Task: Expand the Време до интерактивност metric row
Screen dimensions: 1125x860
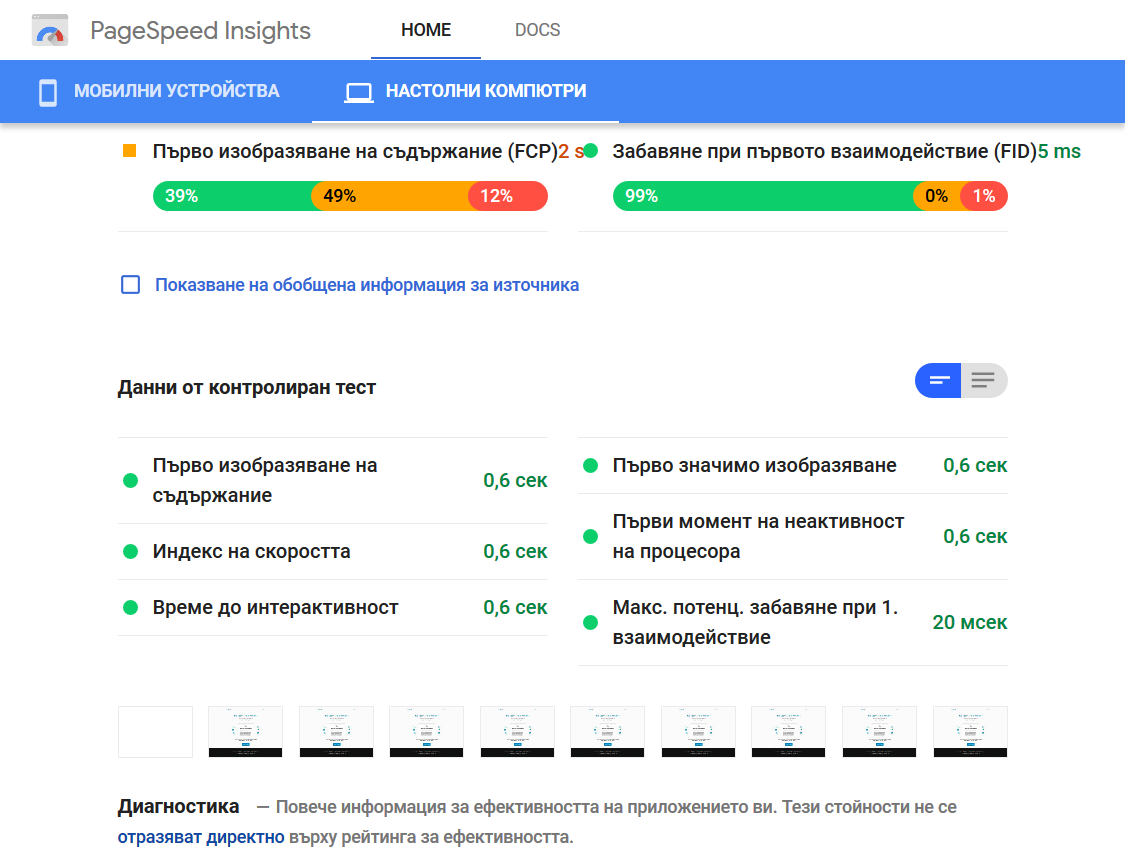Action: pos(333,608)
